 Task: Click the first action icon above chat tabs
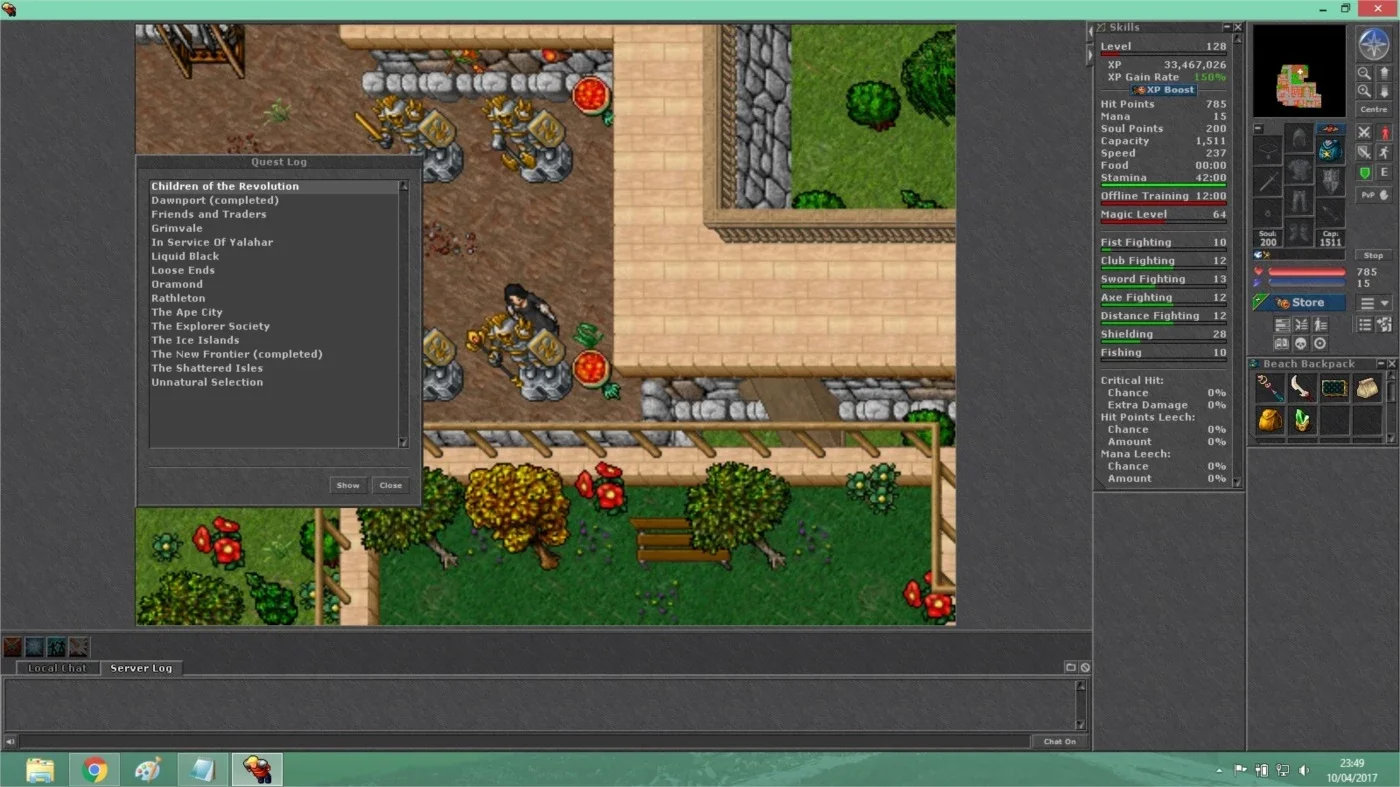pyautogui.click(x=13, y=647)
